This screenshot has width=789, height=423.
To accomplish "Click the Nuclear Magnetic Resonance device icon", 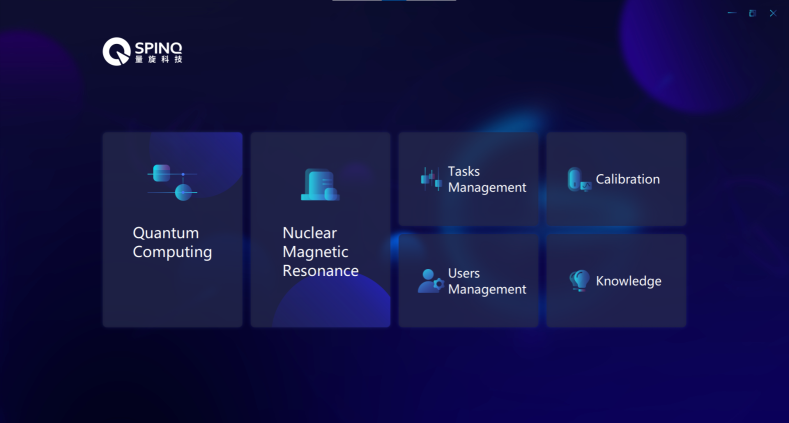I will (x=320, y=185).
